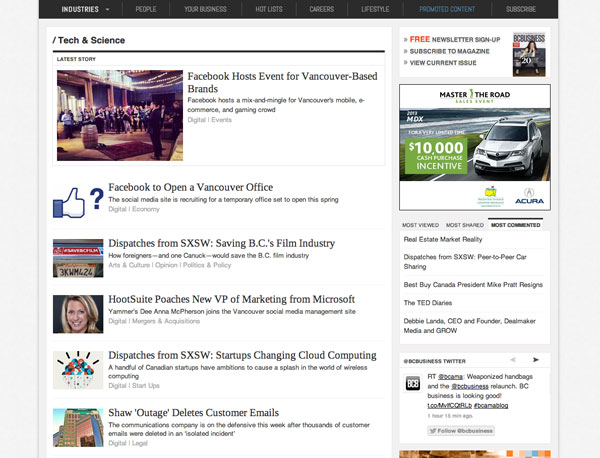Click the Politics & Policy tag
600x458 pixels.
tap(207, 265)
